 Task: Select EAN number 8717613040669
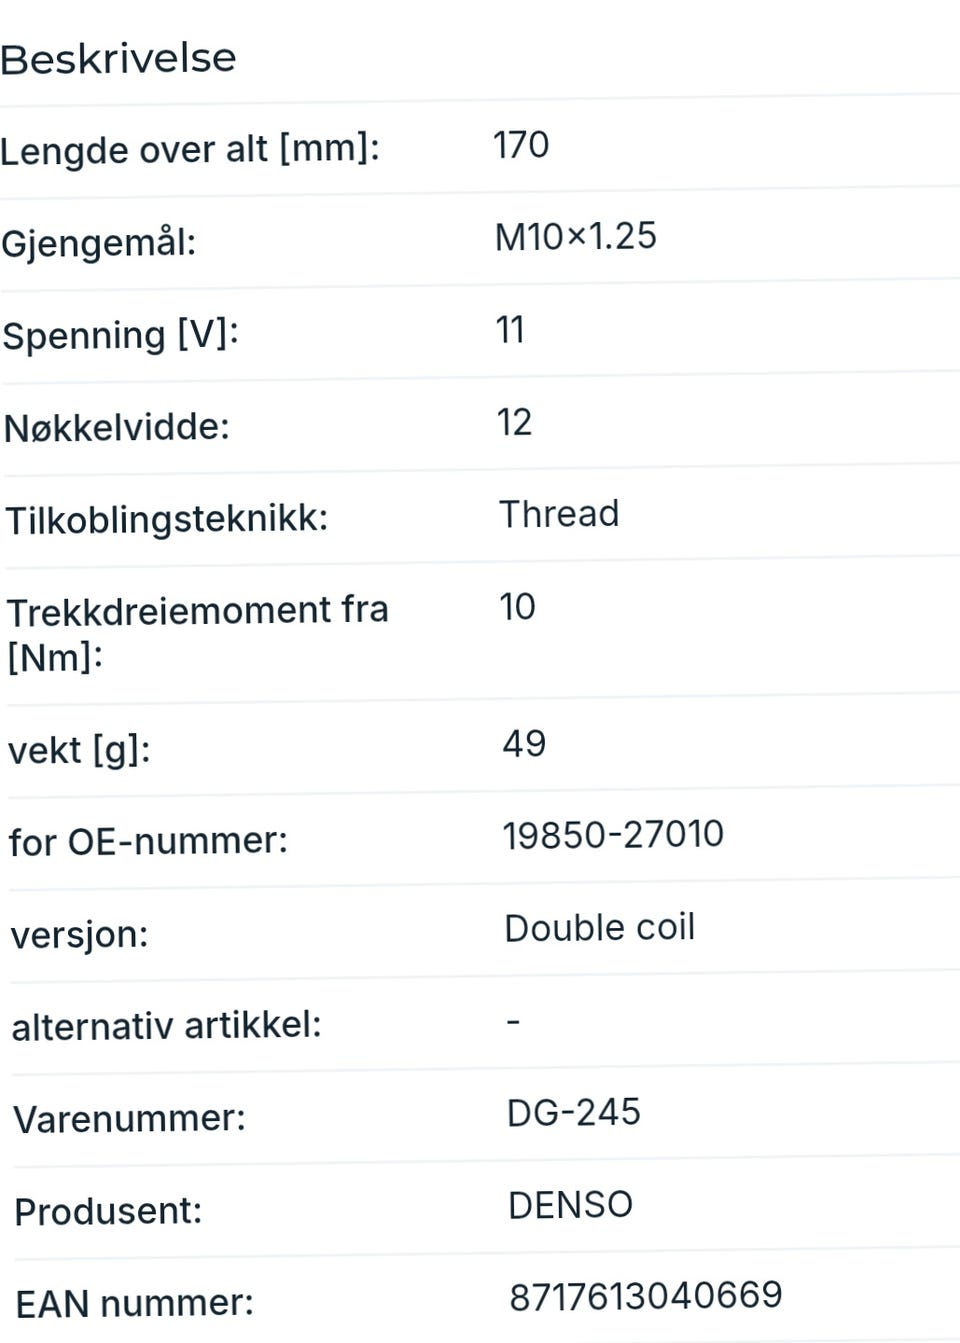coord(646,1297)
